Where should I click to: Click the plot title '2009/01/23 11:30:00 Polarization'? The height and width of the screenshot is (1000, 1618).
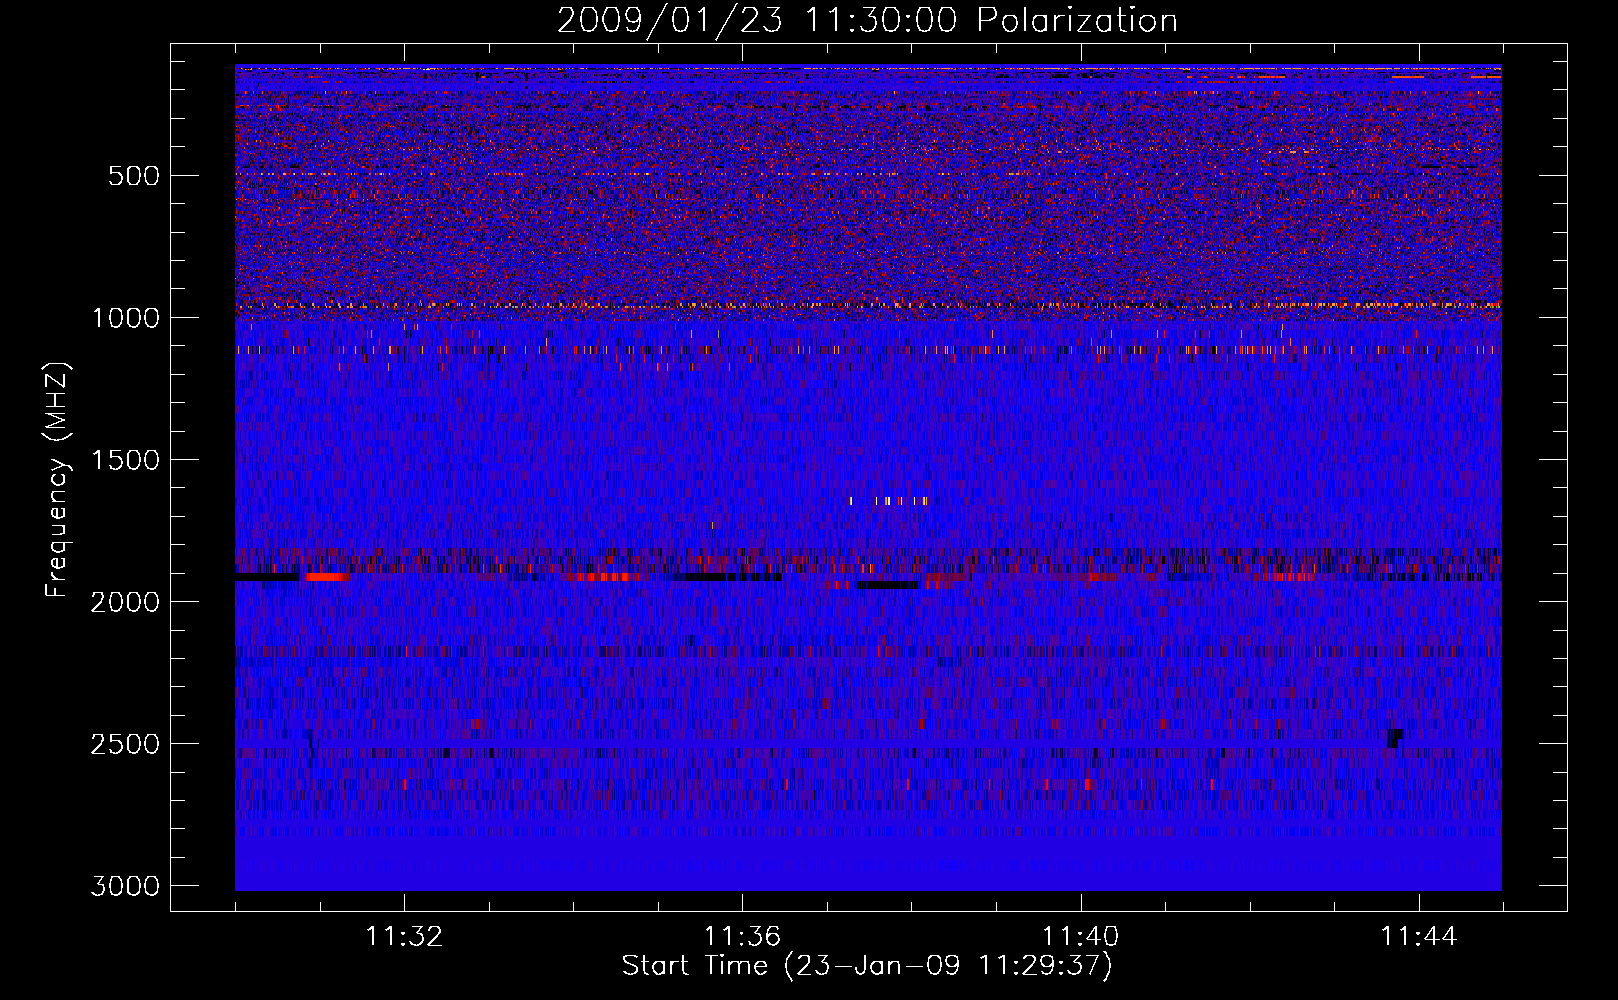867,20
